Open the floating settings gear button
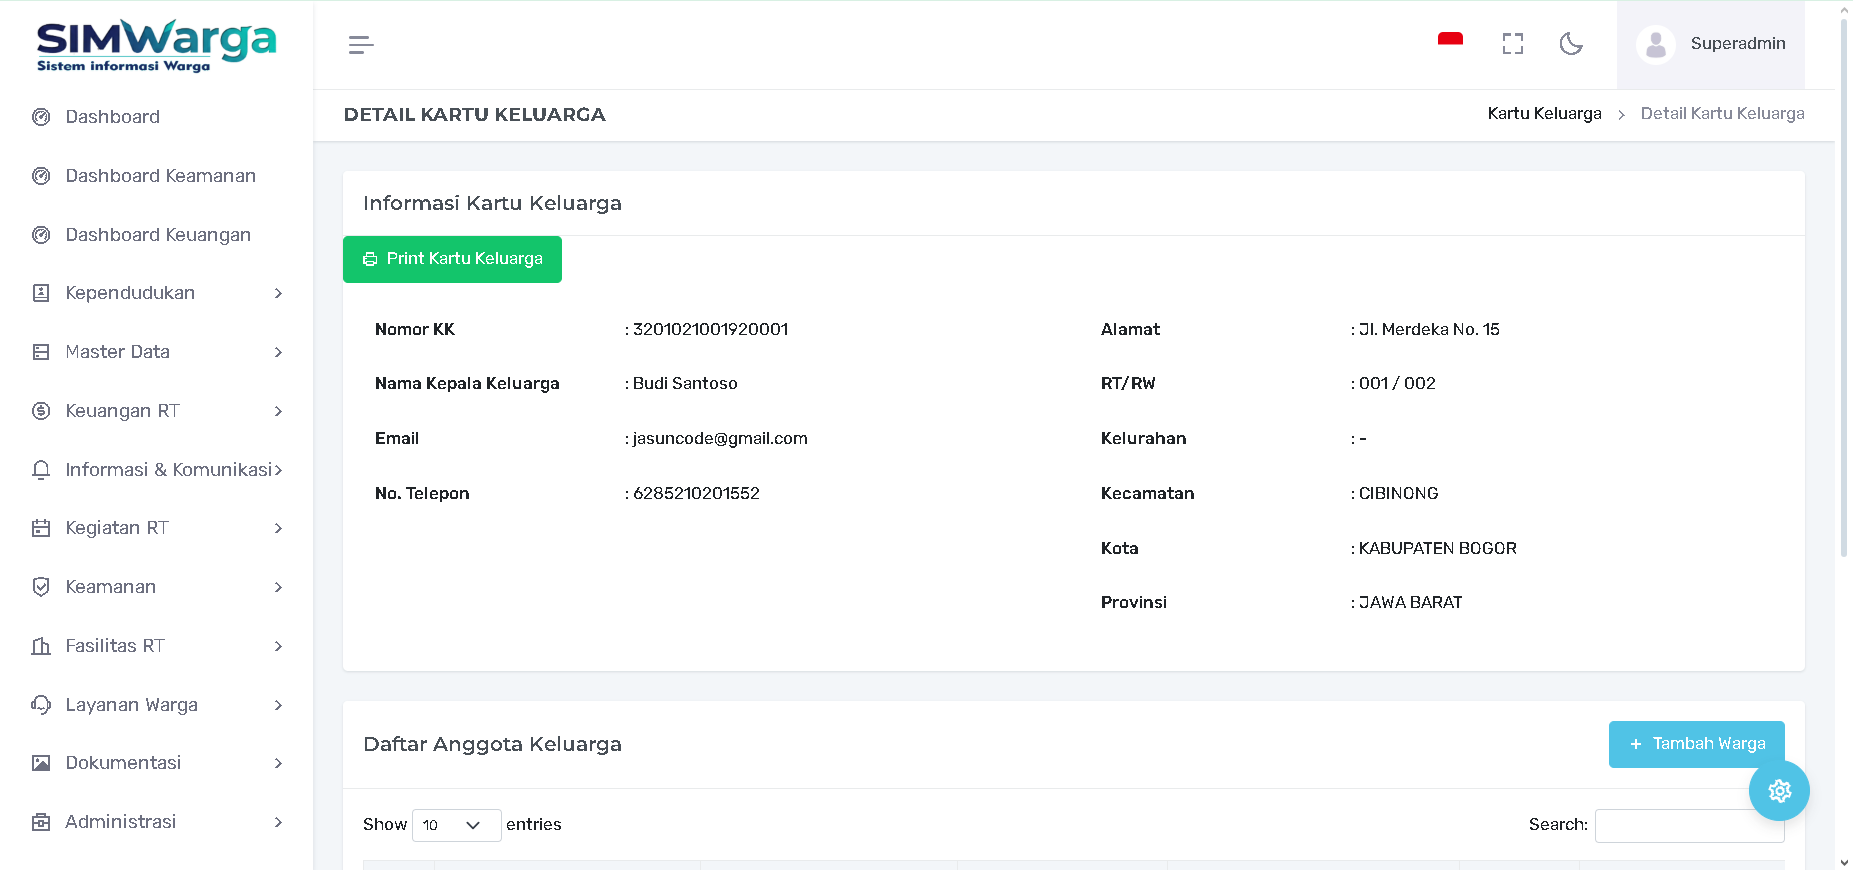The height and width of the screenshot is (870, 1853). (x=1779, y=791)
